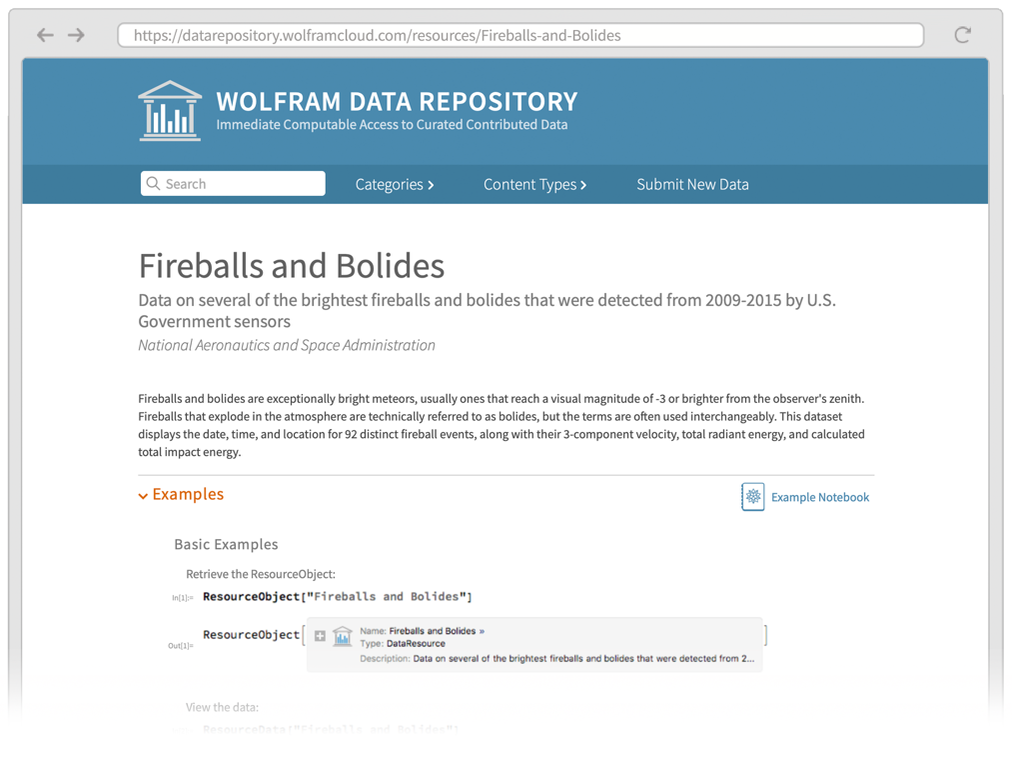Click the plus icon in ResourceObject output
The image size is (1012, 770).
coord(319,636)
